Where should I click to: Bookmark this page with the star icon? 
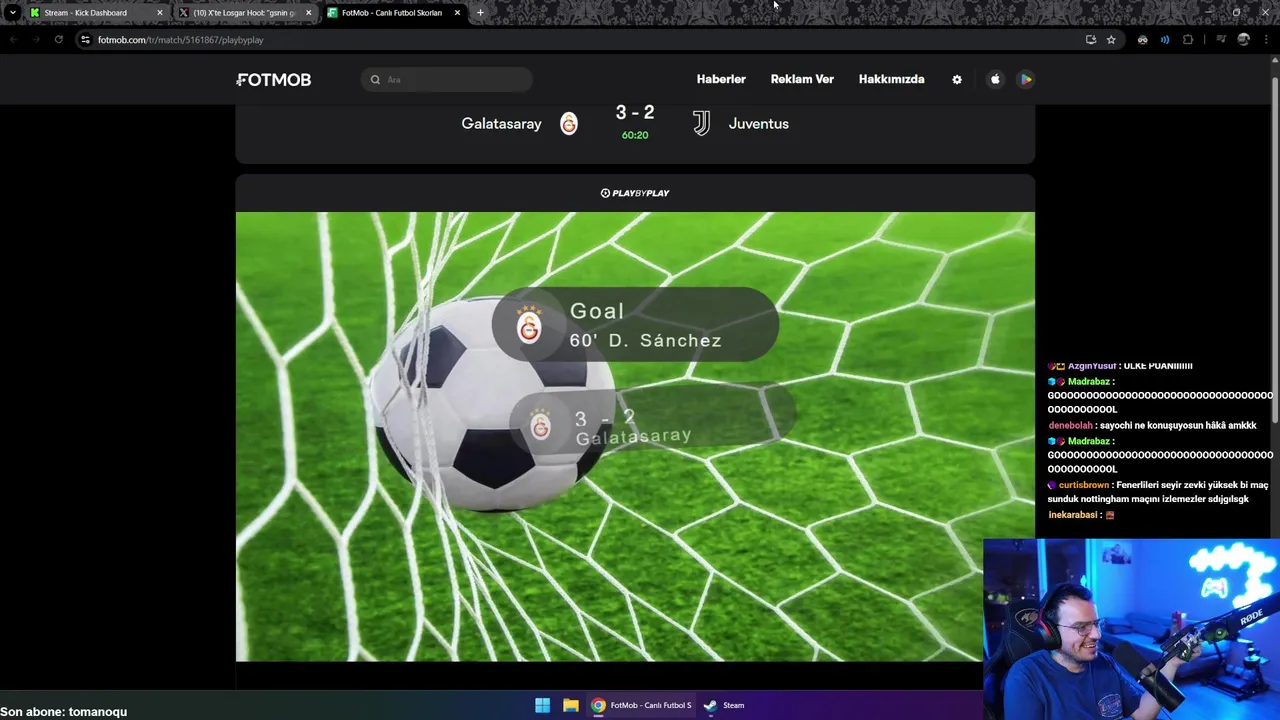pos(1111,39)
